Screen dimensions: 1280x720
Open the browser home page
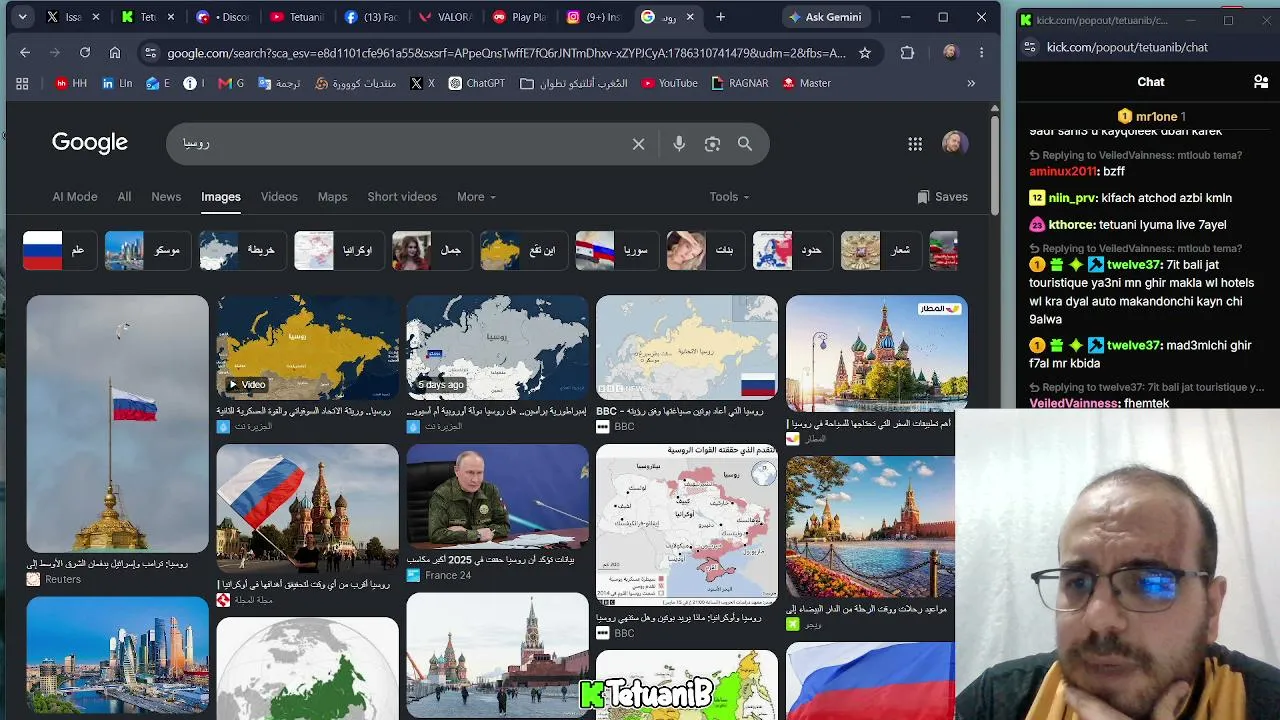(115, 53)
